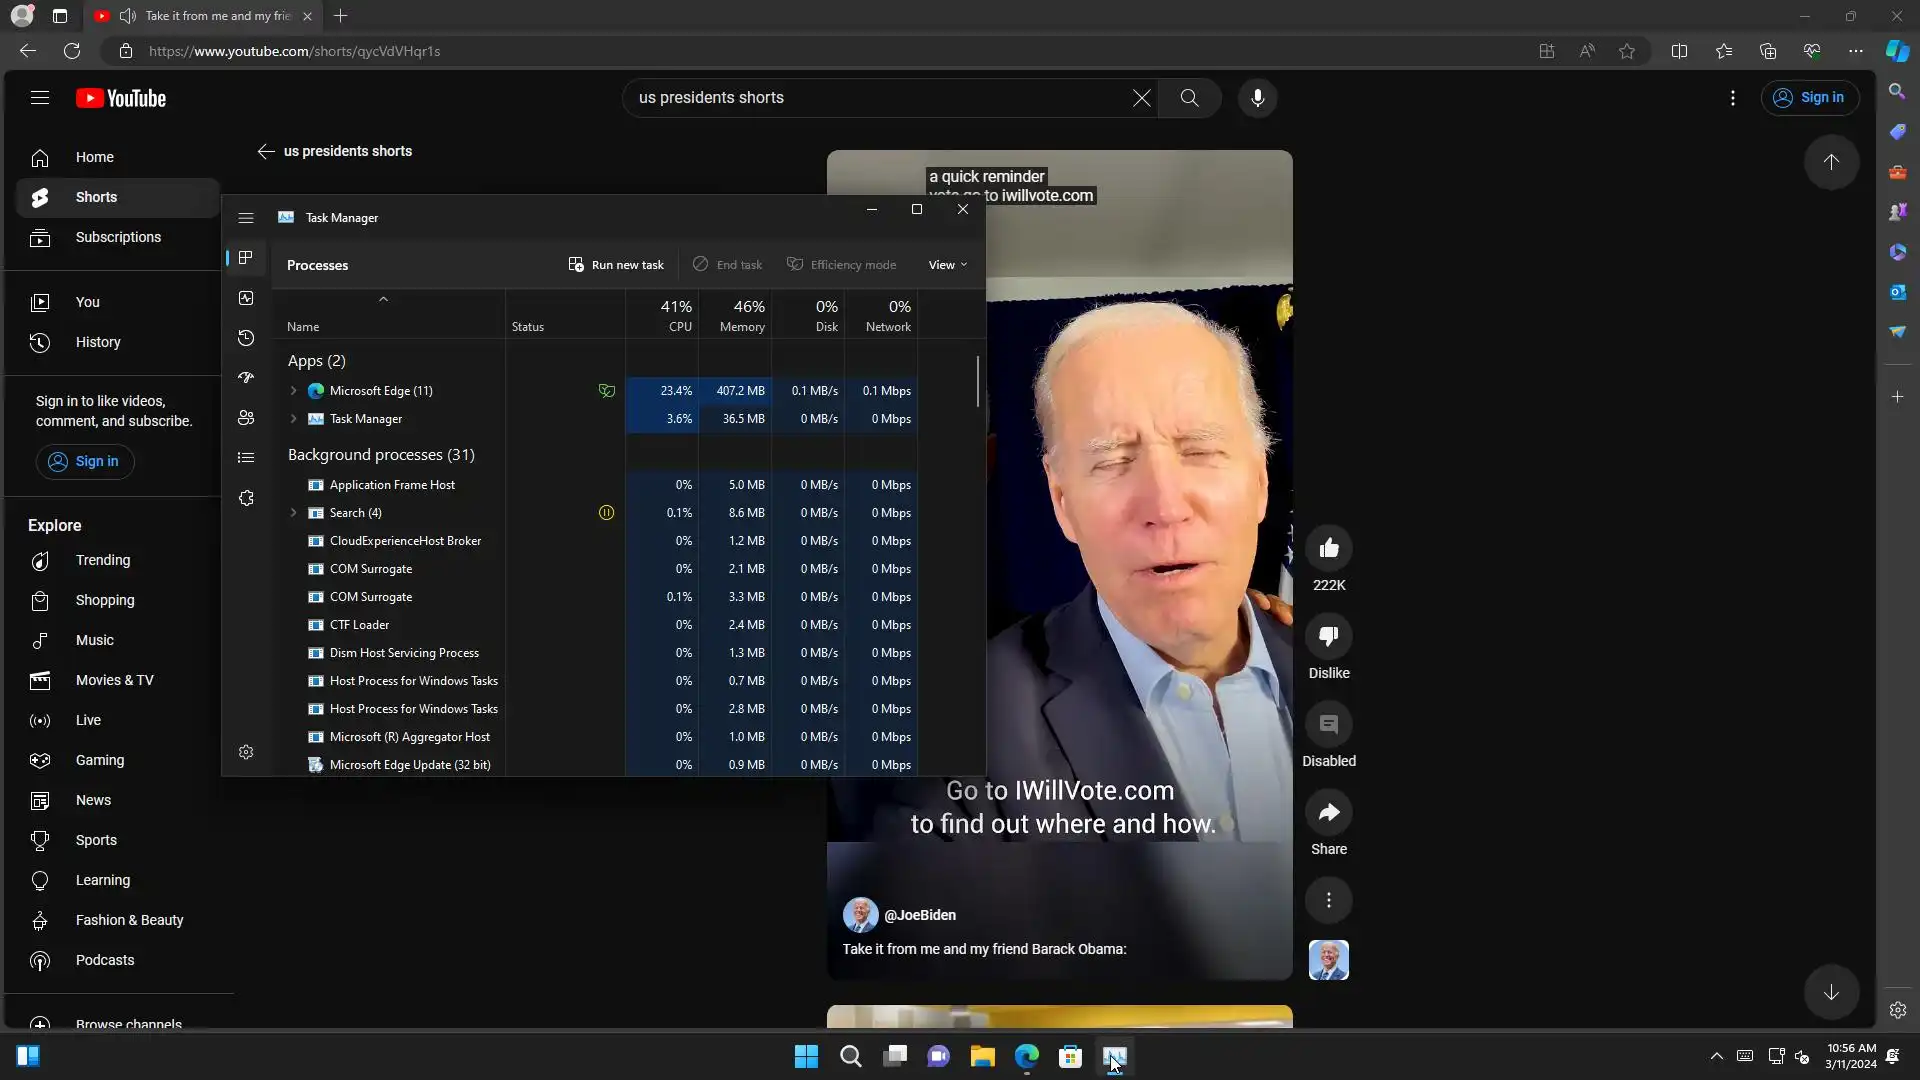Expand Search (4) process group

coord(293,513)
